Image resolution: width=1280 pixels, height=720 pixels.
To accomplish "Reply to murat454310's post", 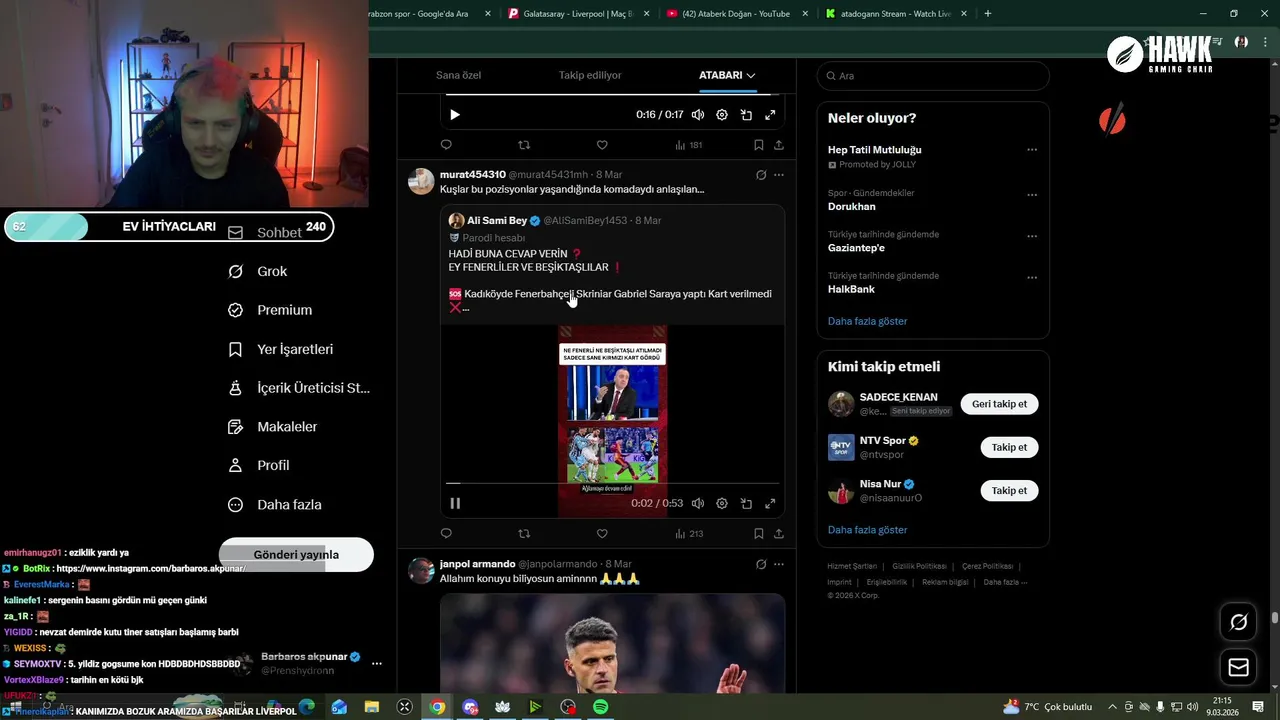I will pyautogui.click(x=446, y=534).
